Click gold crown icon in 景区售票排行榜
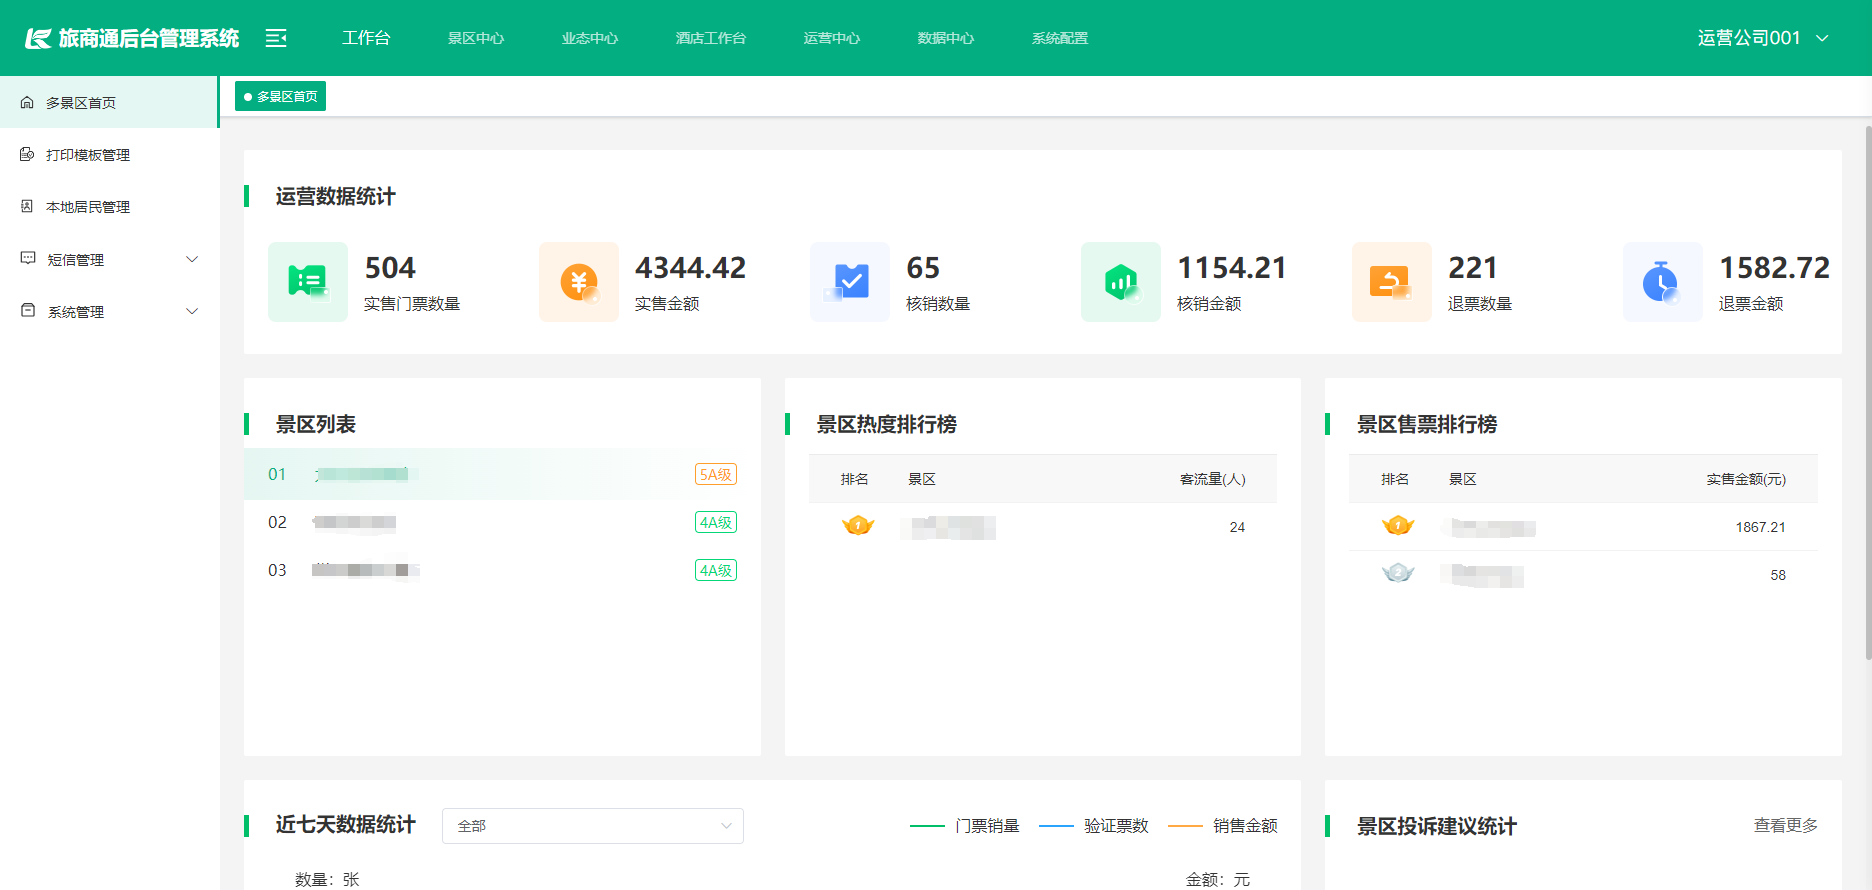 pyautogui.click(x=1398, y=525)
